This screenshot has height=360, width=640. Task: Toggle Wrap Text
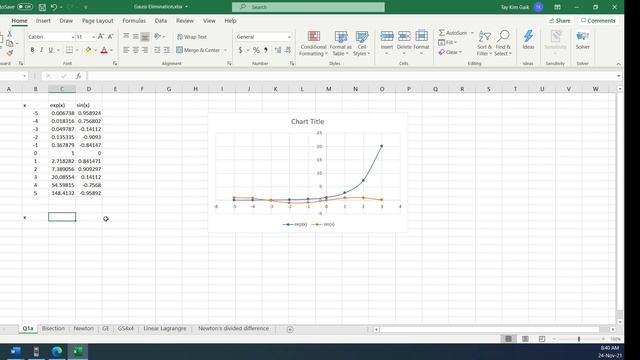[x=192, y=37]
